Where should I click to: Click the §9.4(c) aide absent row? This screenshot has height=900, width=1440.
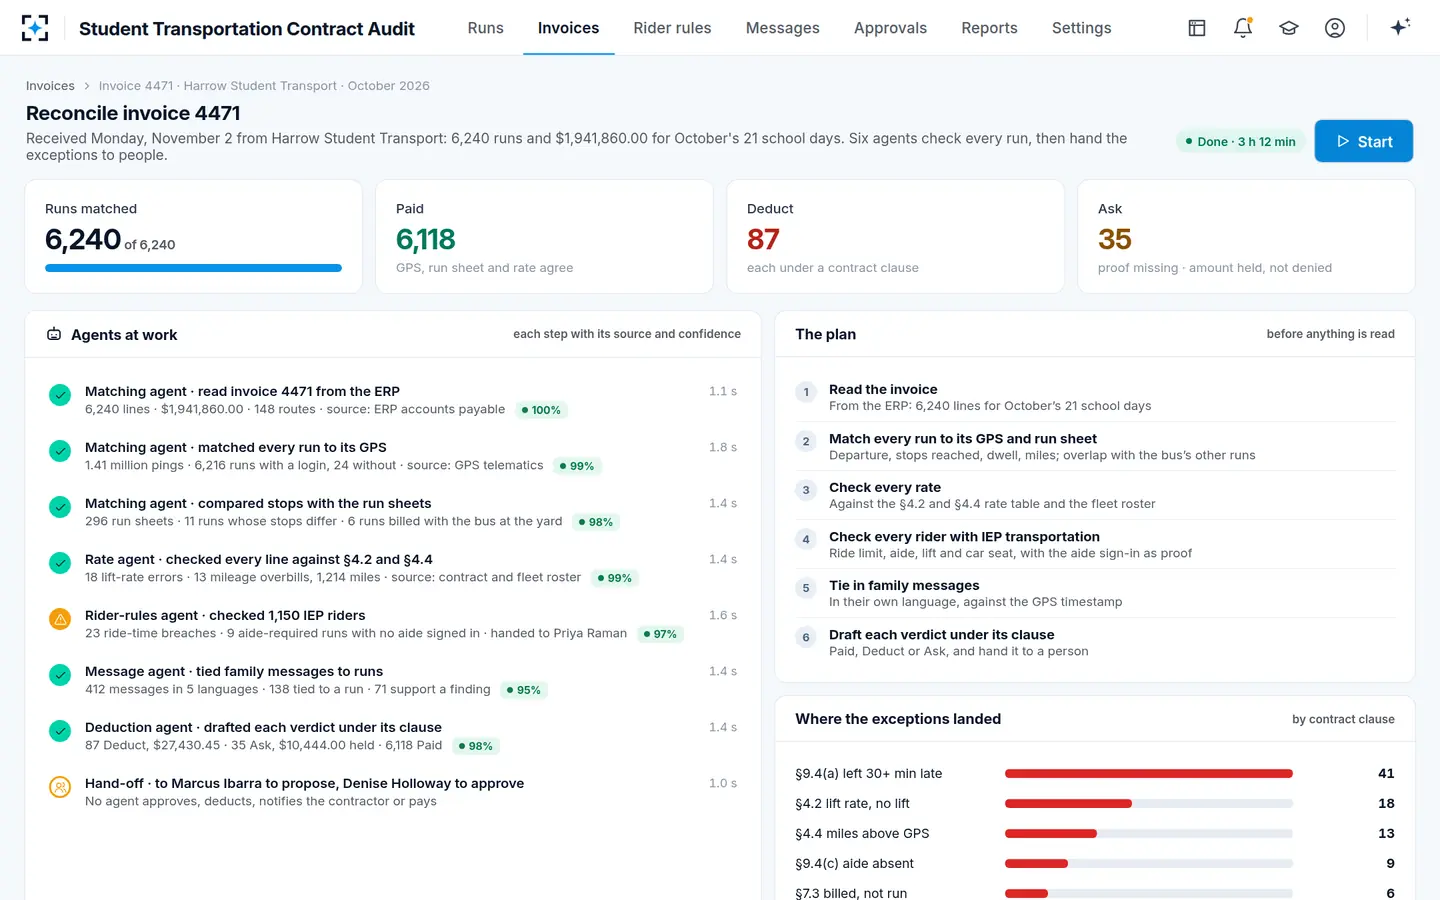point(1095,863)
